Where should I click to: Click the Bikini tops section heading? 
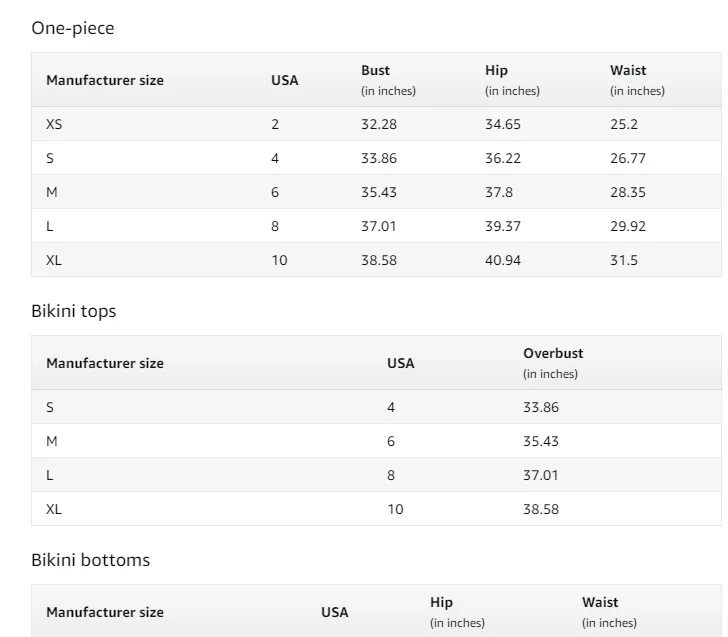click(x=74, y=311)
